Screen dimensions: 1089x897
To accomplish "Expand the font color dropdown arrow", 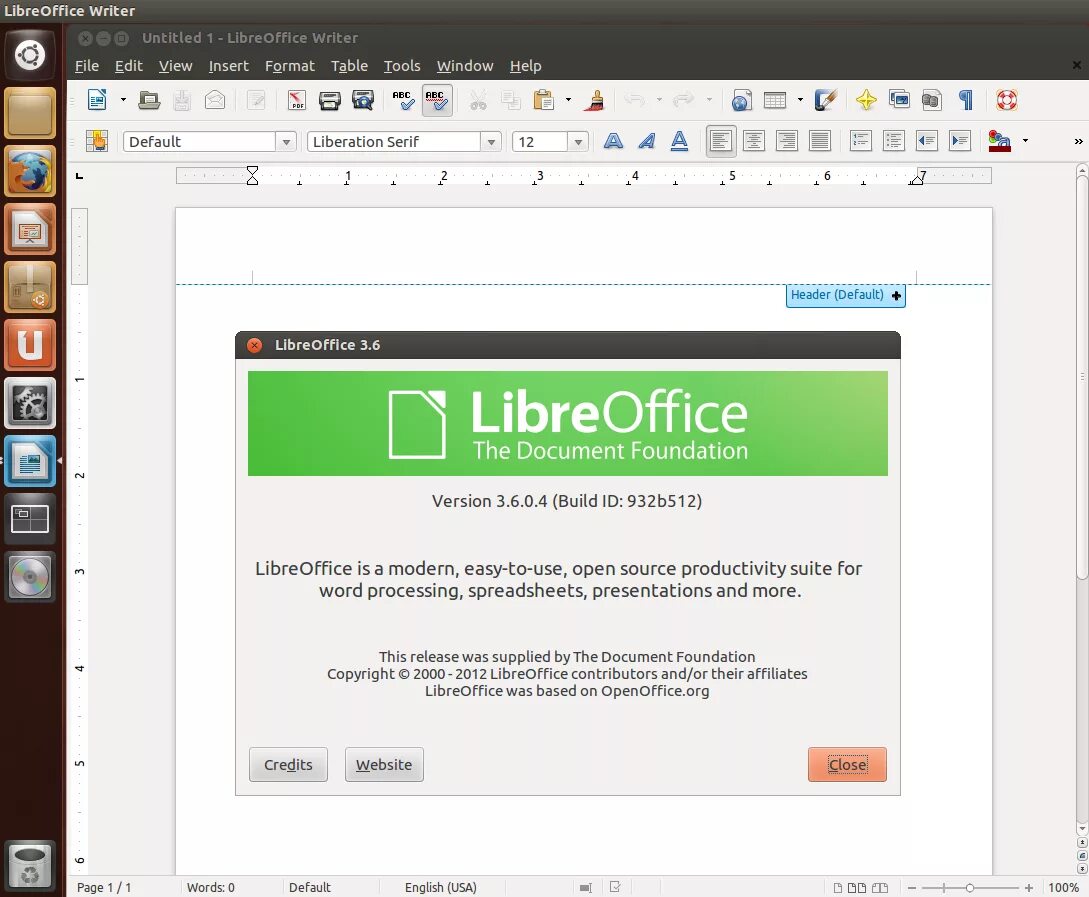I will click(x=1025, y=141).
